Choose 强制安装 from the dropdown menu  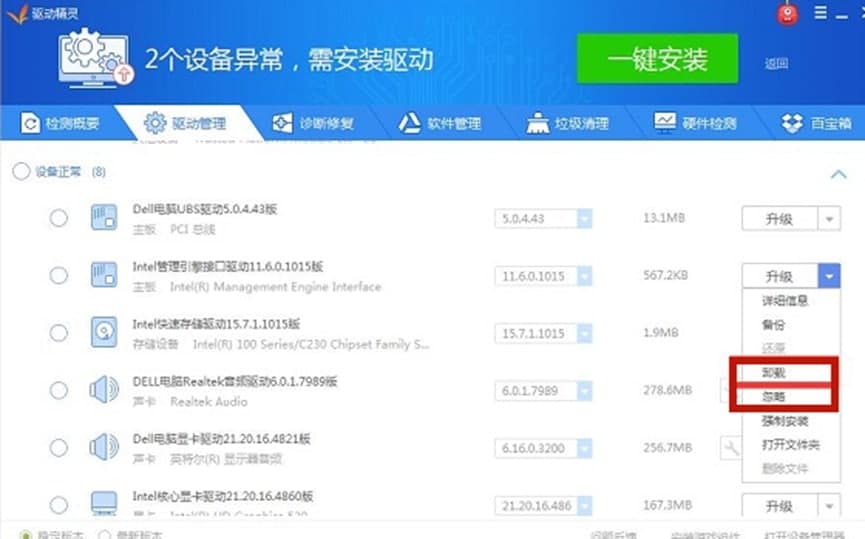784,421
